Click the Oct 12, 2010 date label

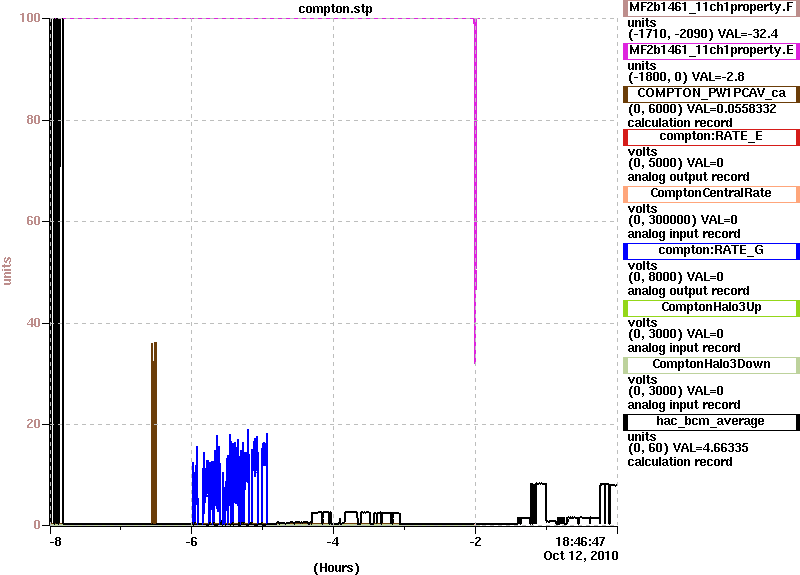pyautogui.click(x=581, y=556)
